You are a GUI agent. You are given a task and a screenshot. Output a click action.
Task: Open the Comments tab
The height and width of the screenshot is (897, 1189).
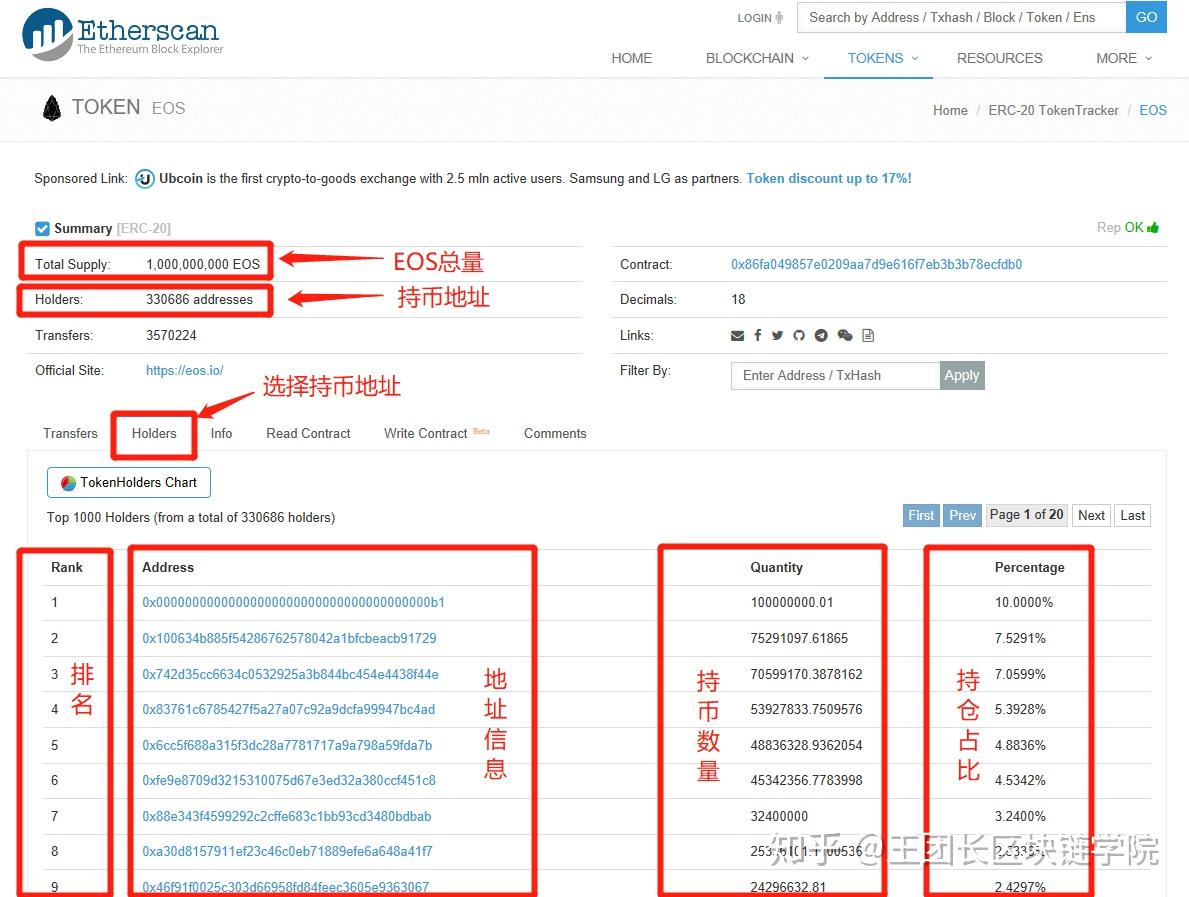pos(555,434)
